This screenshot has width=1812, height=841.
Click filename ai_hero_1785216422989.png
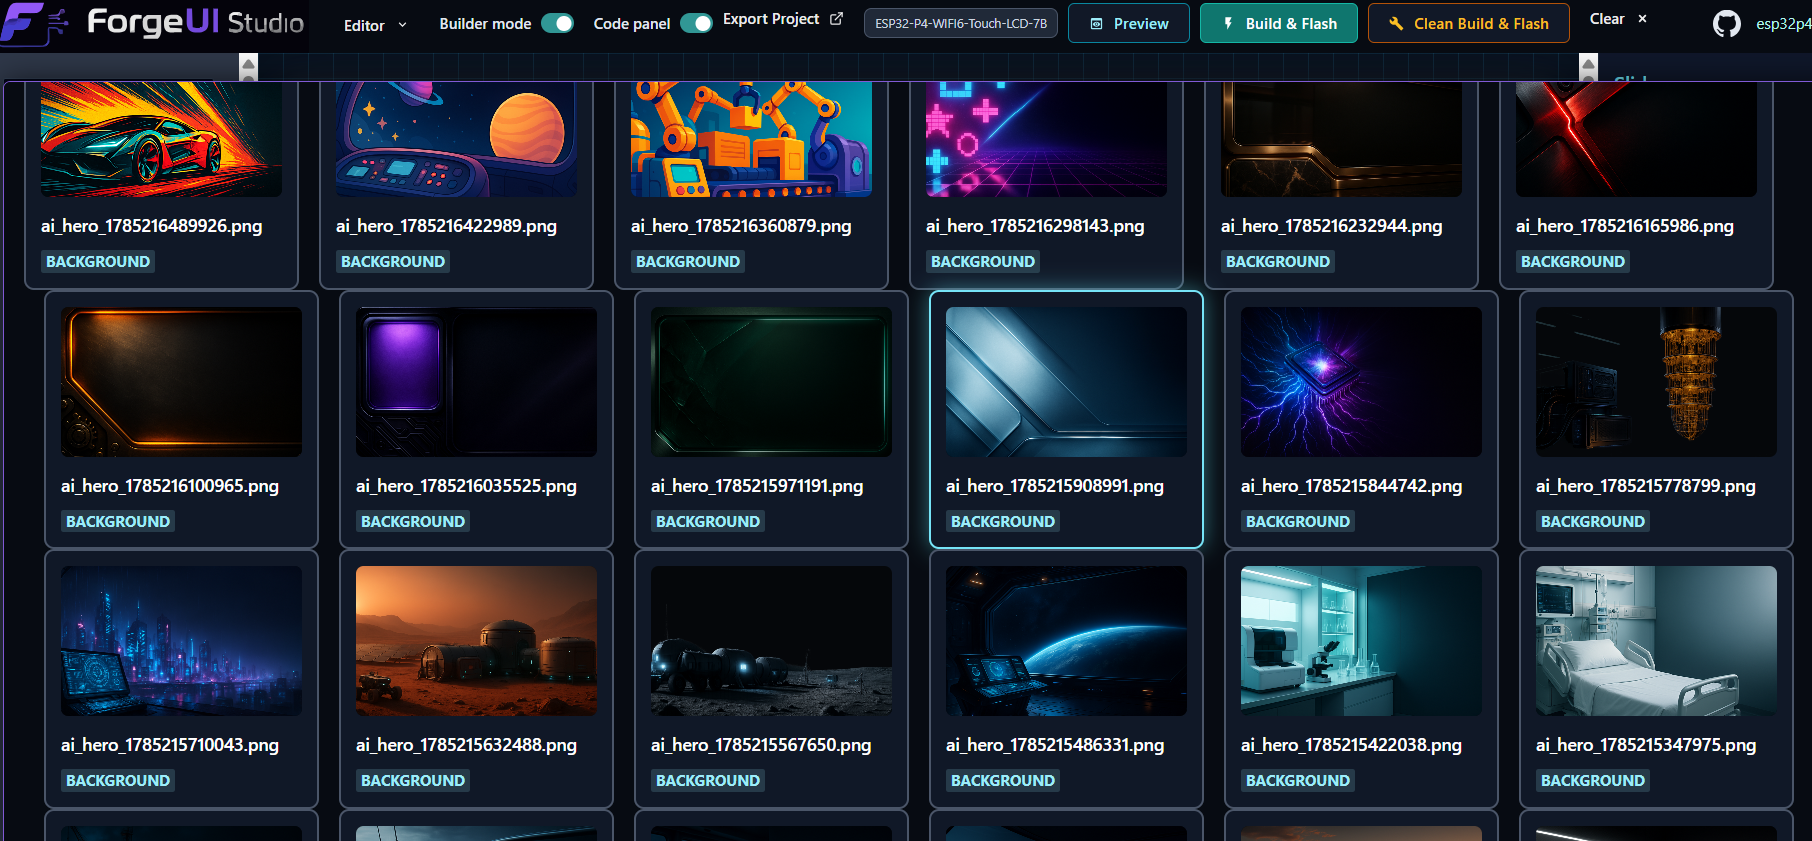tap(446, 226)
